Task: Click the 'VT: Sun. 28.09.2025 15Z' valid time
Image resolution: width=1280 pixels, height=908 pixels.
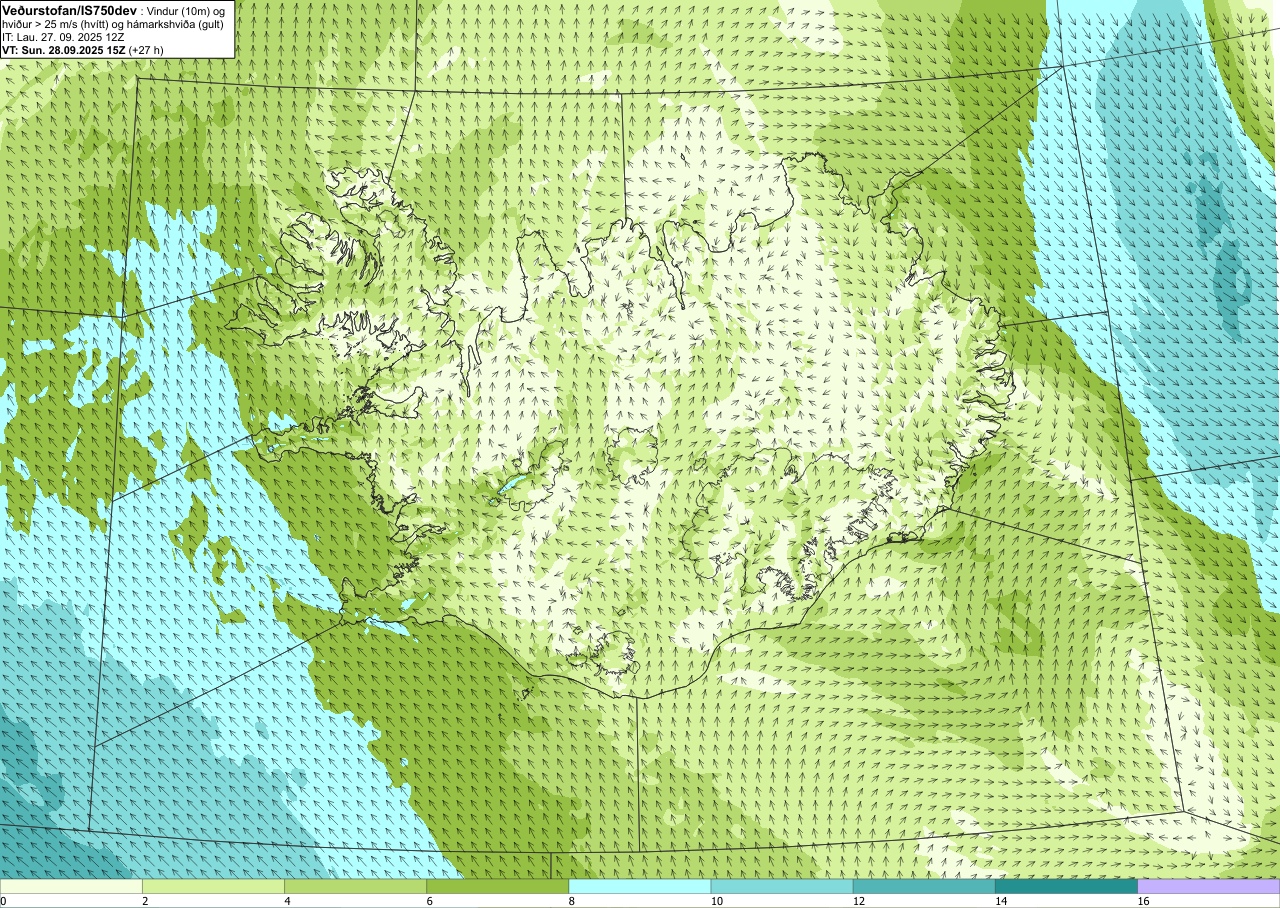Action: tap(63, 49)
